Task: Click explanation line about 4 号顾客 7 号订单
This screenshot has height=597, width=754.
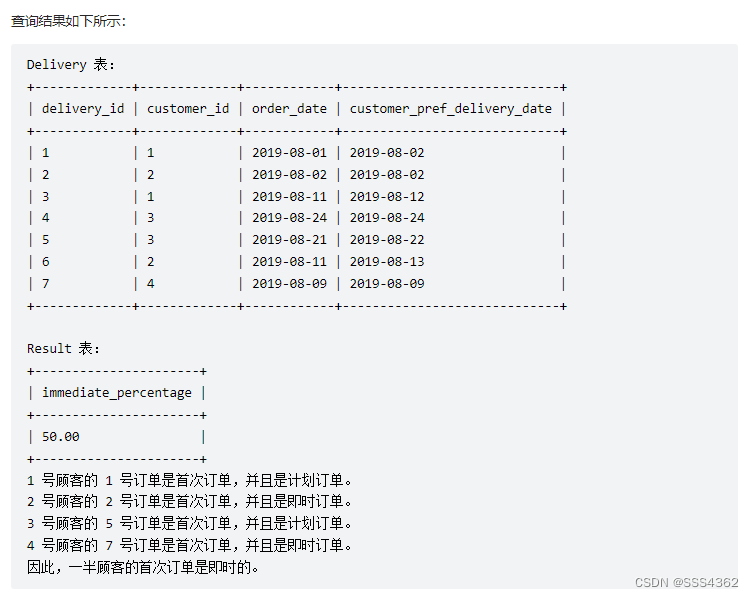Action: tap(189, 546)
